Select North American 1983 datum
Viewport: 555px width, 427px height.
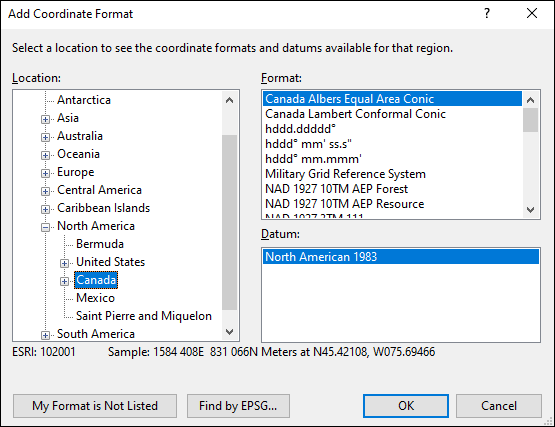401,257
